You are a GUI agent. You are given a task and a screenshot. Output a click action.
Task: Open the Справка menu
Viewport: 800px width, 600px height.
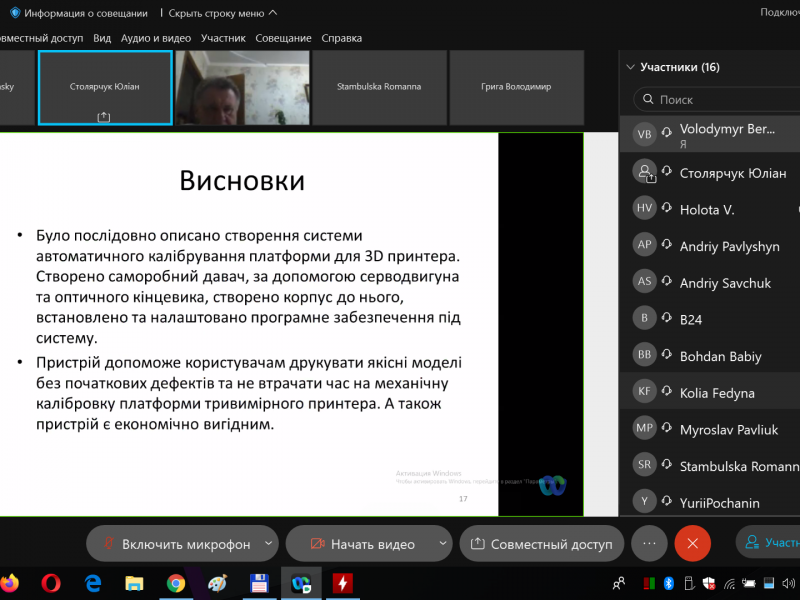[341, 38]
